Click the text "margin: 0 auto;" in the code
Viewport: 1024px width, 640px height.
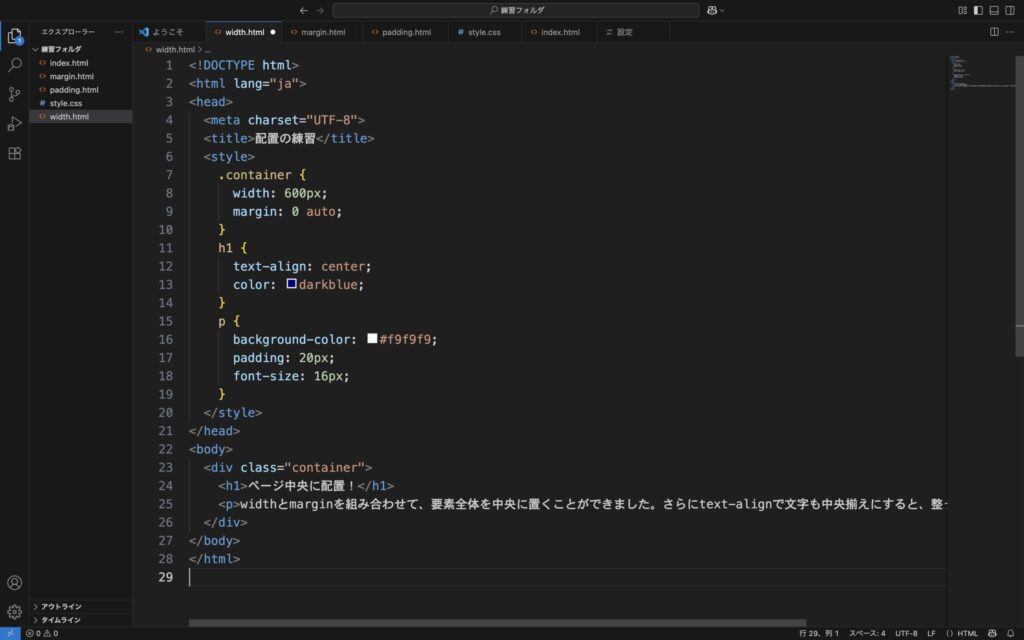point(287,212)
